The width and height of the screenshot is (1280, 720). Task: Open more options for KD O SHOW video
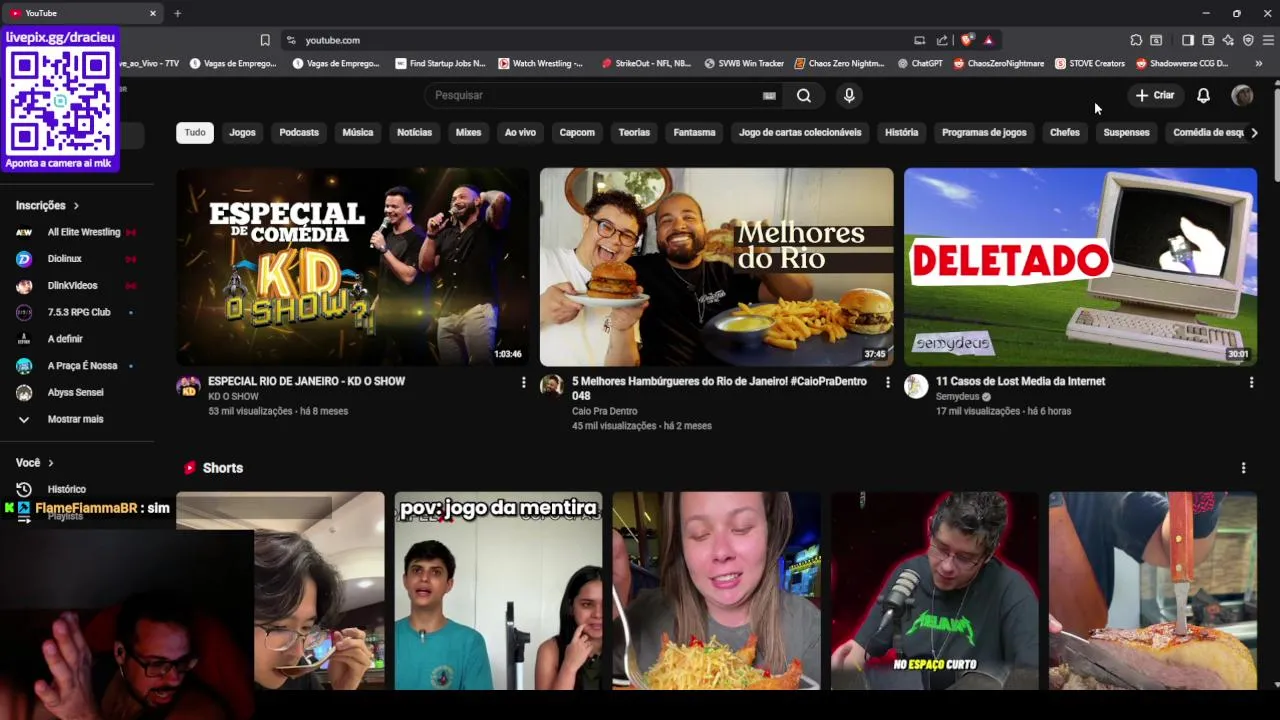pos(523,382)
